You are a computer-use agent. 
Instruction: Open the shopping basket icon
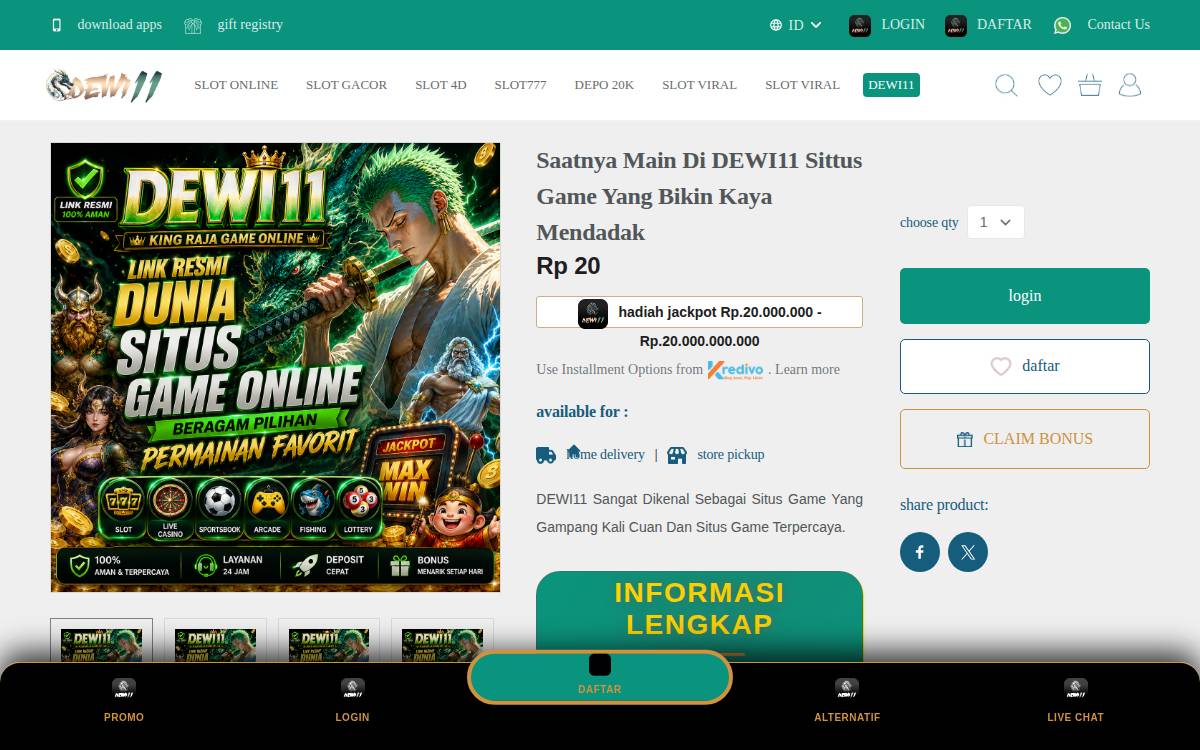point(1090,86)
